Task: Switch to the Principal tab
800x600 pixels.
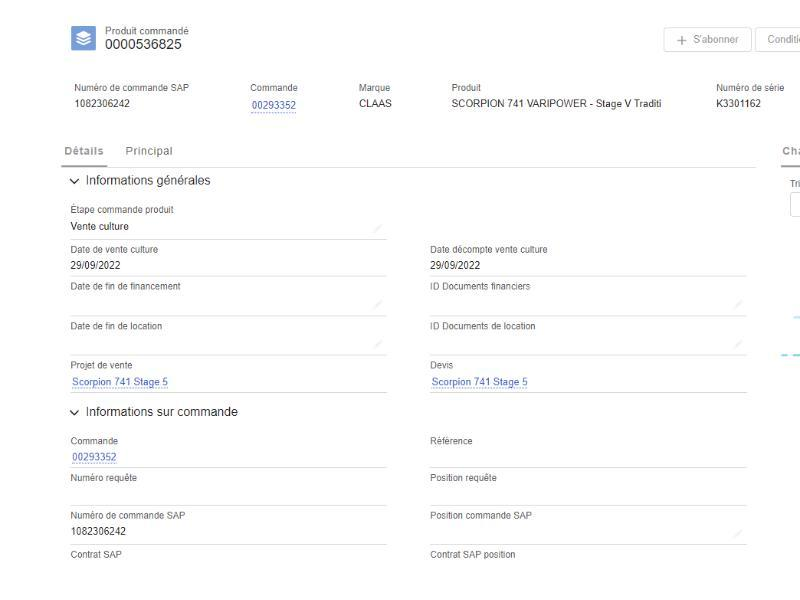Action: [x=149, y=151]
